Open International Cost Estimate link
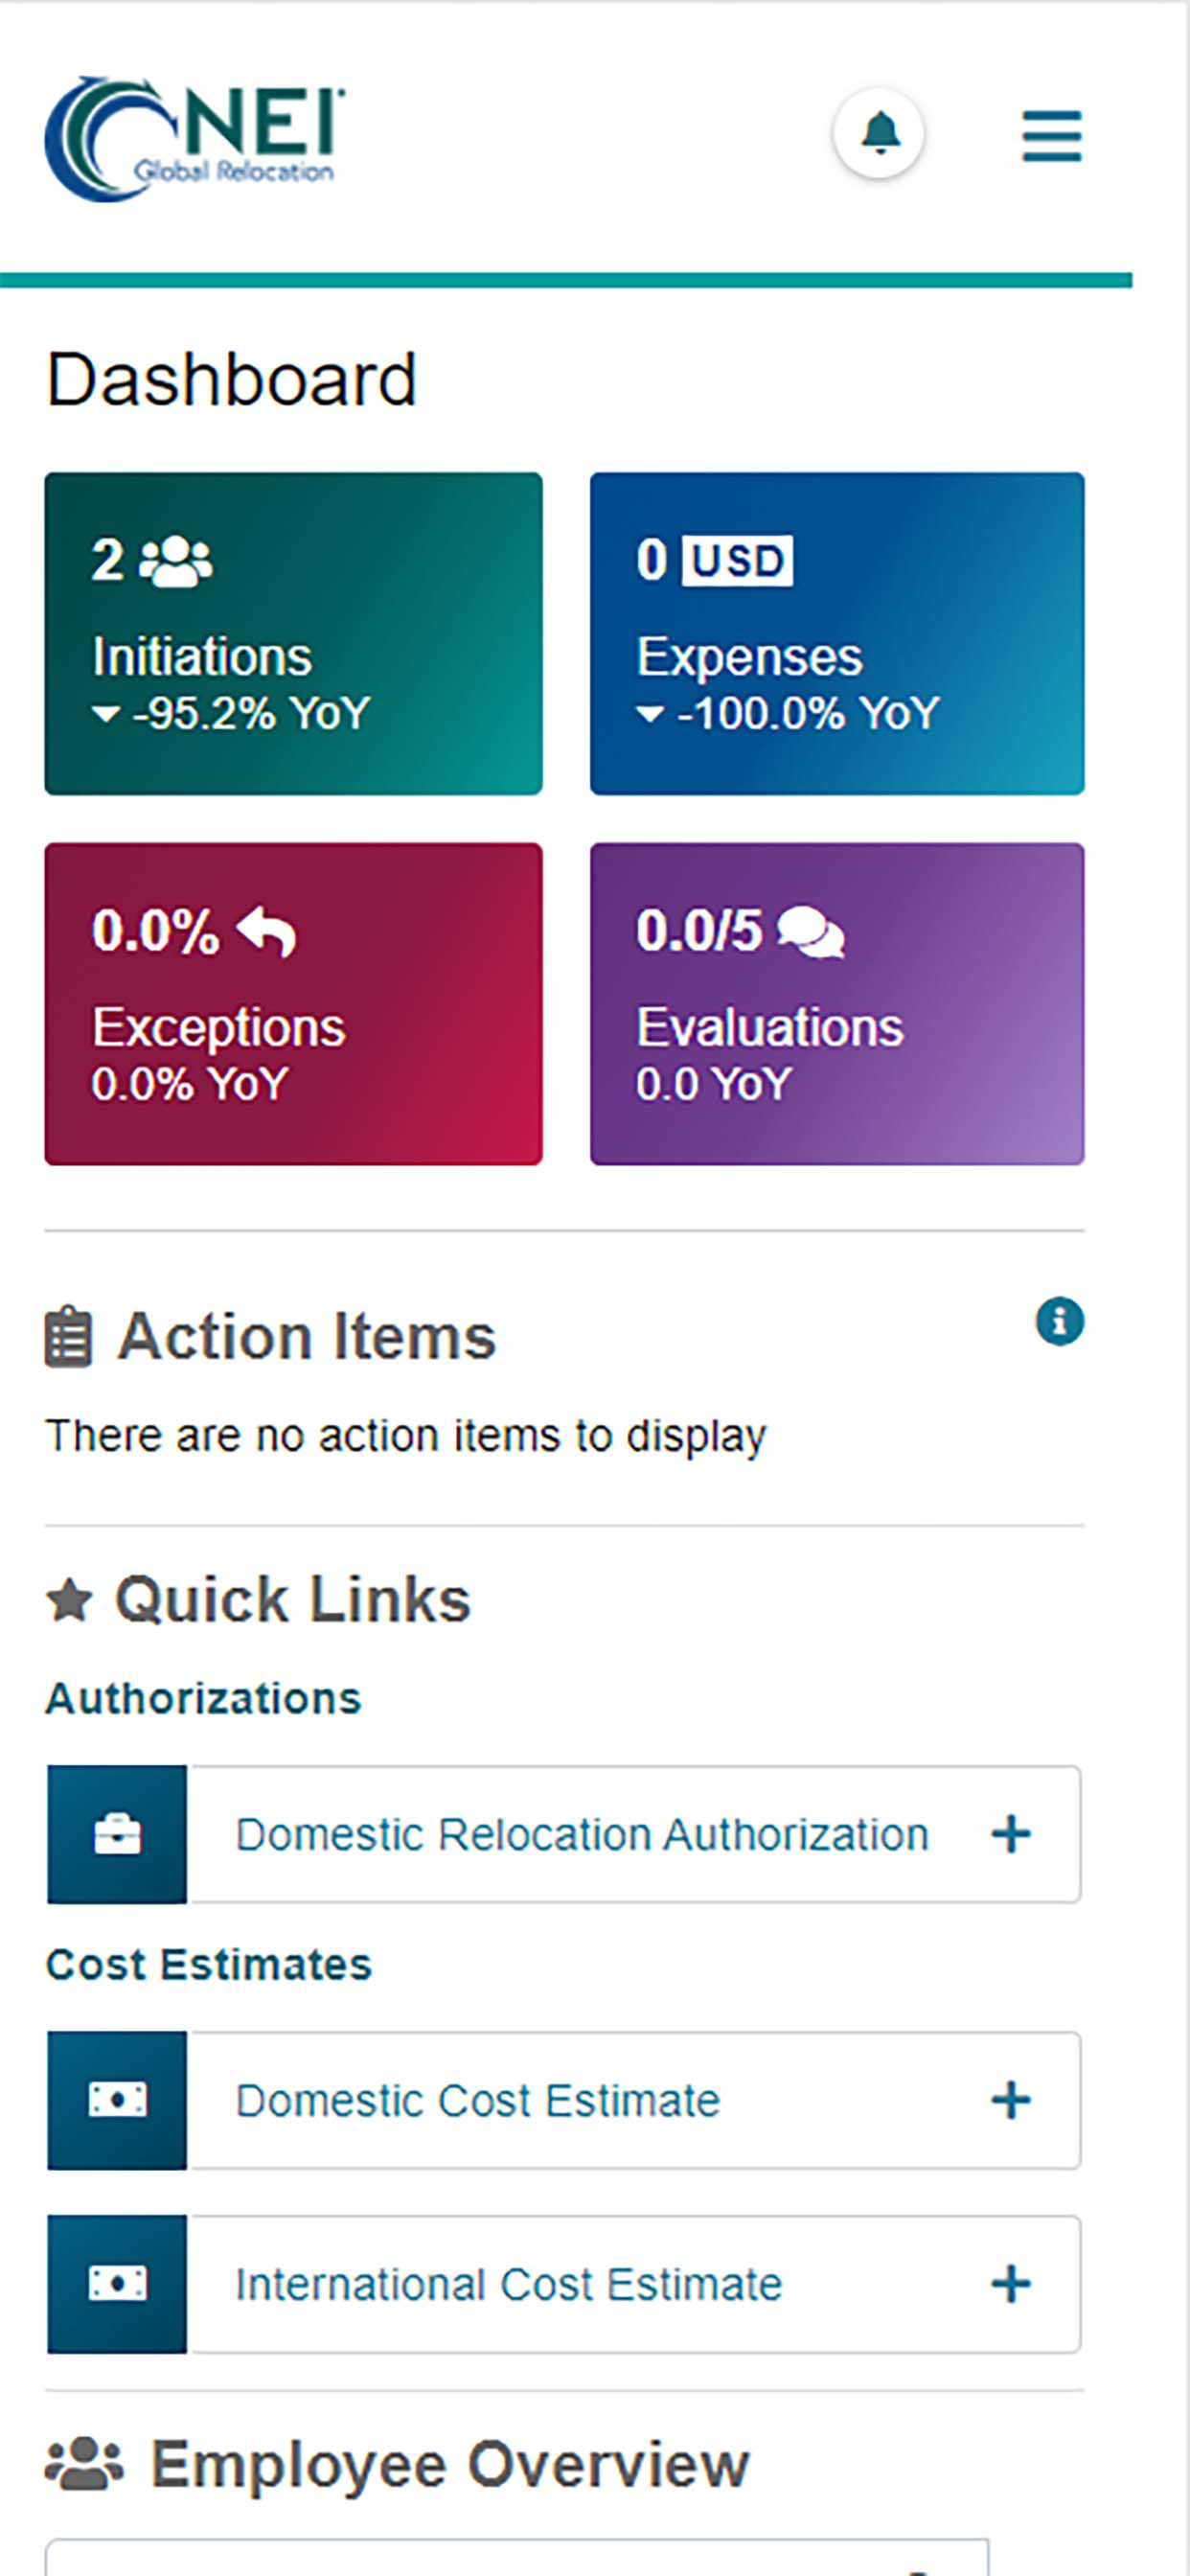 click(509, 2284)
